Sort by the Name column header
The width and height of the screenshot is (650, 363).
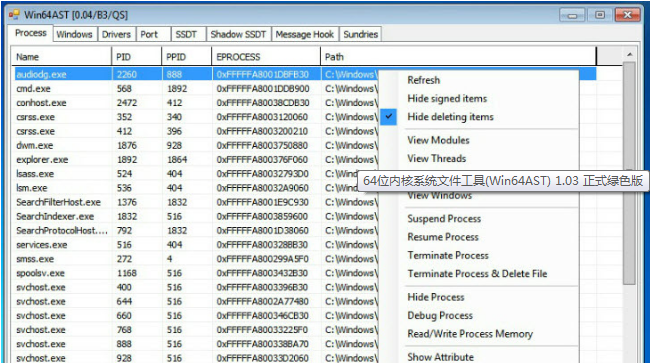point(62,57)
